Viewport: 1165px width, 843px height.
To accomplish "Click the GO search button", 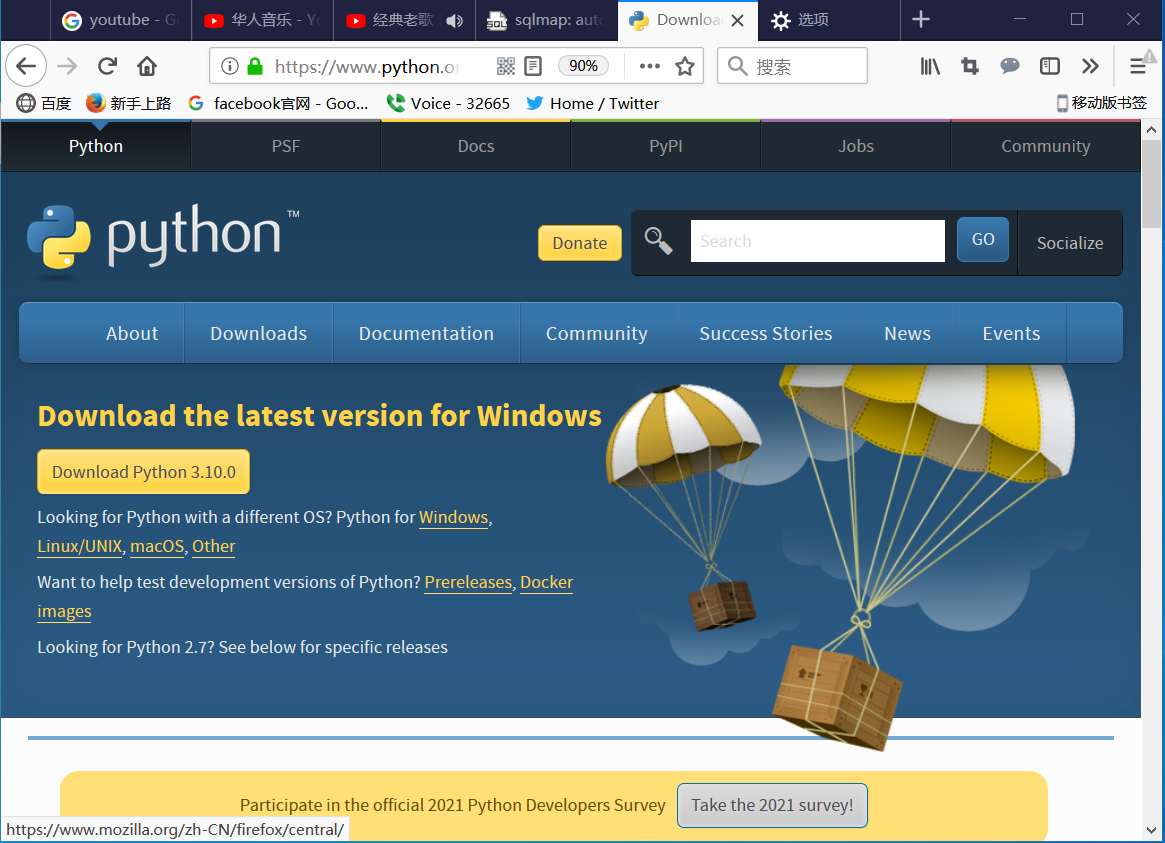I will pos(982,239).
